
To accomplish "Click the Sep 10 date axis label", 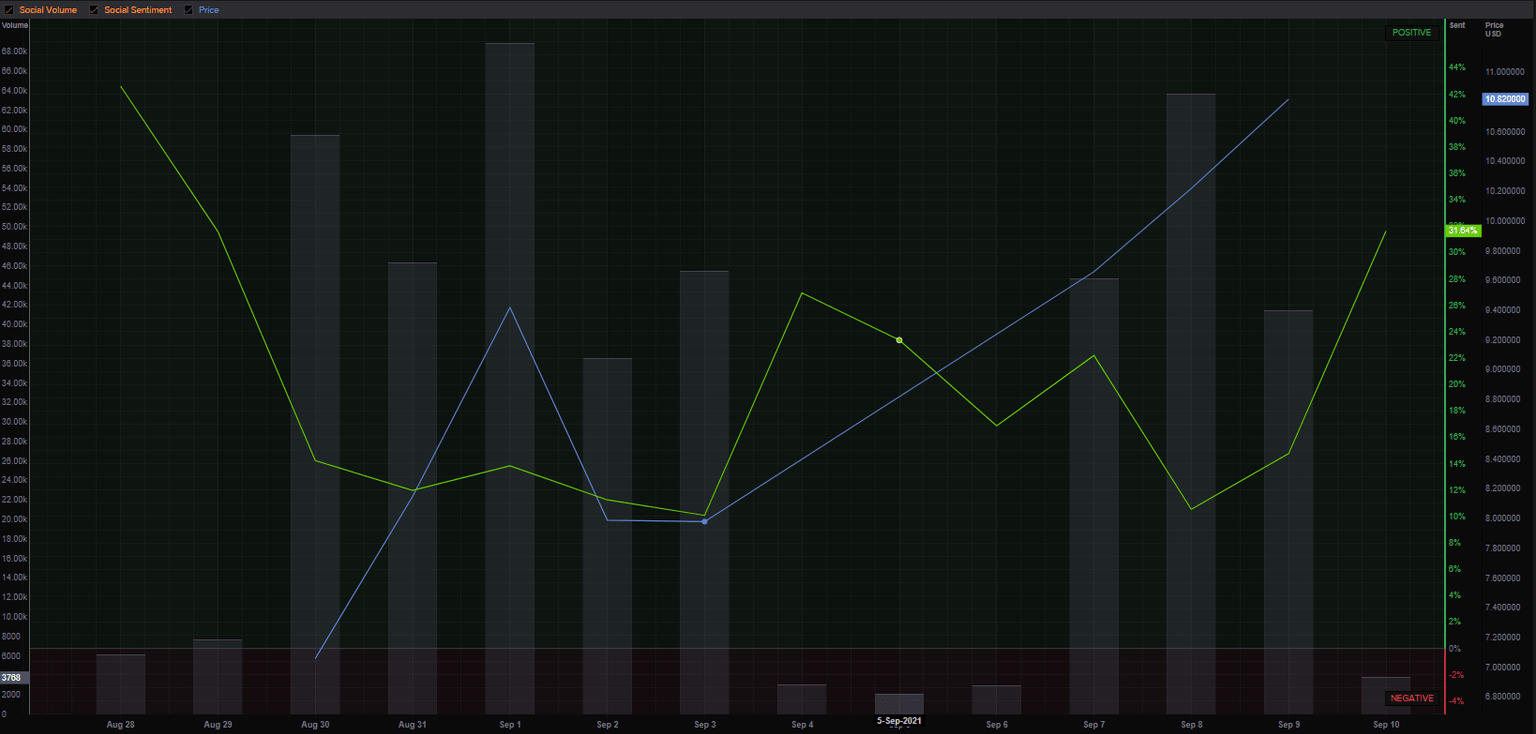I will tap(1386, 724).
